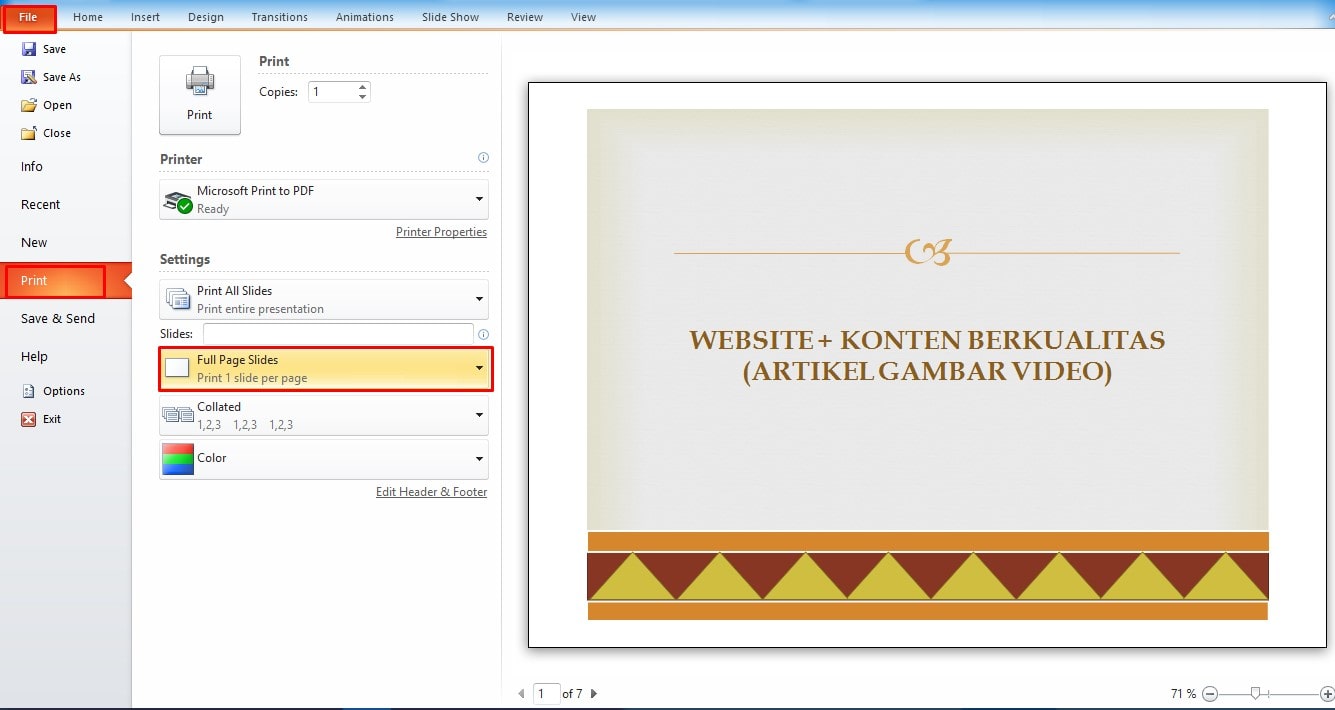1335x710 pixels.
Task: Open the Printer Properties link
Action: coord(441,232)
